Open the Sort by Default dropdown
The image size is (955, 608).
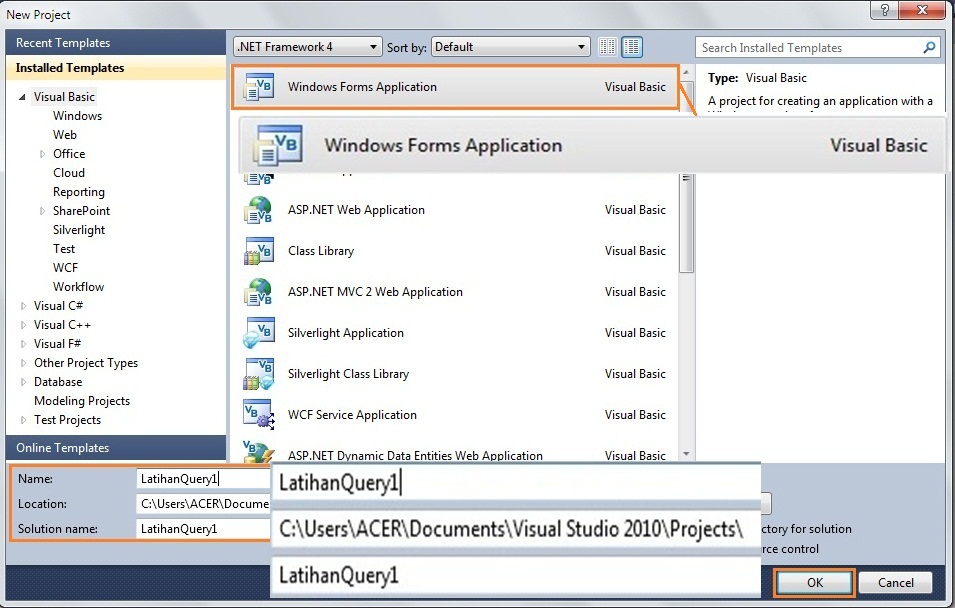pyautogui.click(x=510, y=47)
